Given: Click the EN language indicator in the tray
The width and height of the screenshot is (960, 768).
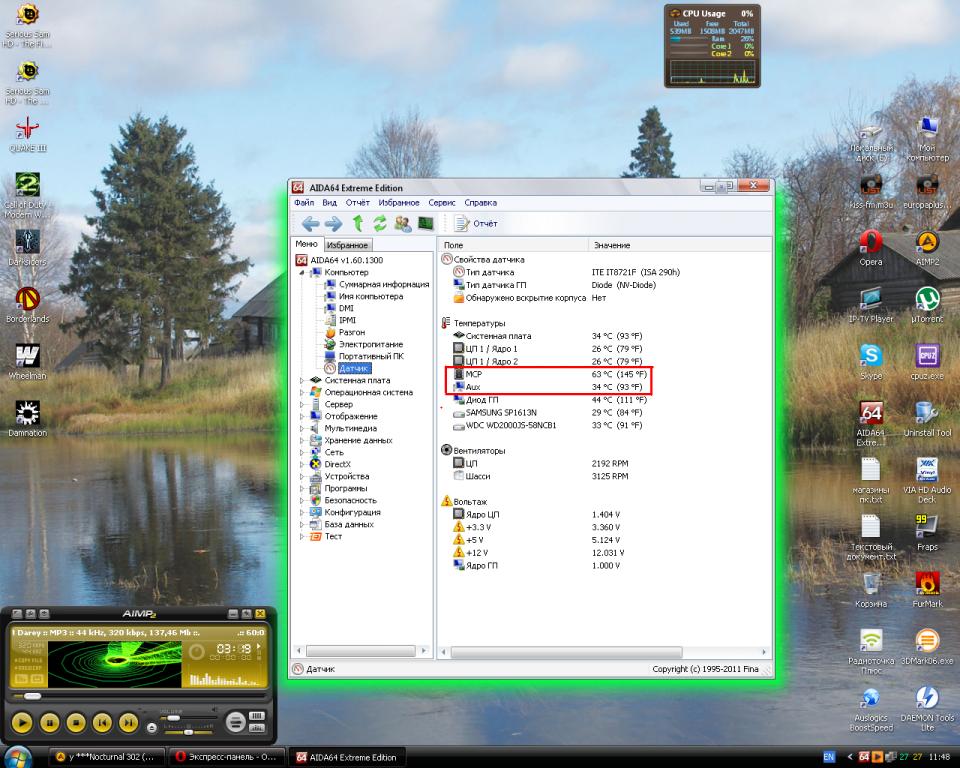Looking at the screenshot, I should (828, 757).
